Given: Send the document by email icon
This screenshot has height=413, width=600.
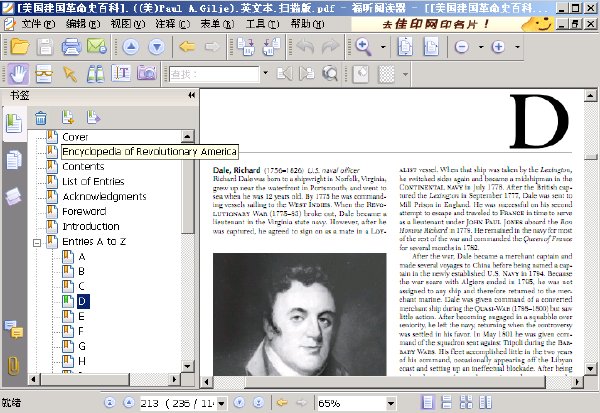Looking at the screenshot, I should pyautogui.click(x=96, y=47).
